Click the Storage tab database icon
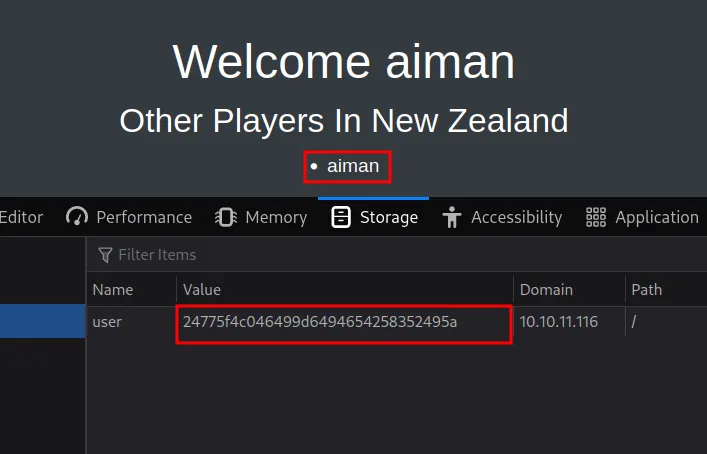The image size is (707, 454). pos(341,217)
